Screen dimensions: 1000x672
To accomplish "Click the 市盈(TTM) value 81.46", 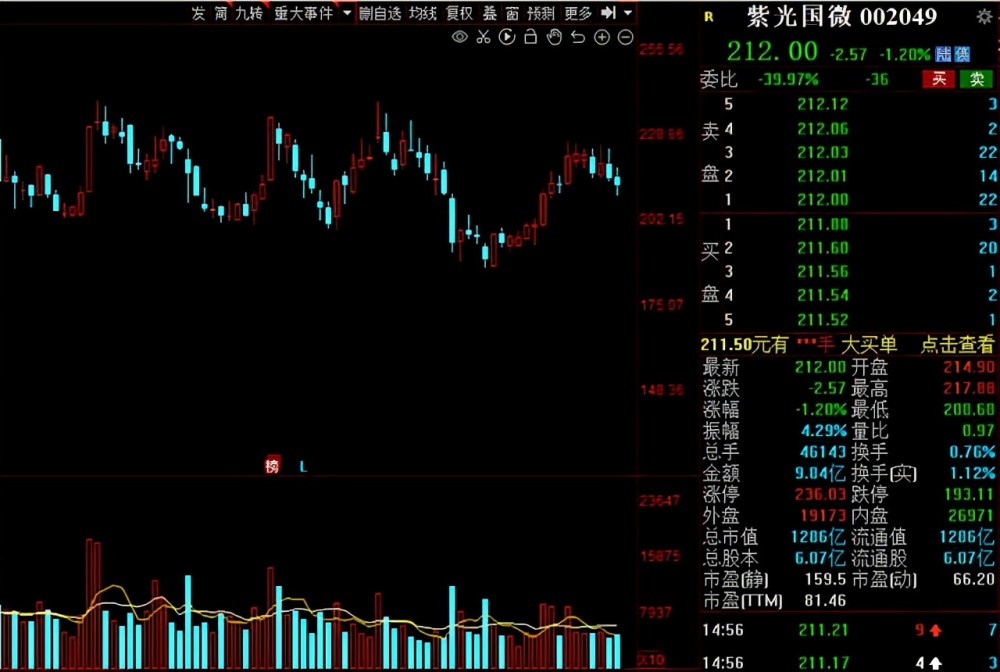I will 825,601.
